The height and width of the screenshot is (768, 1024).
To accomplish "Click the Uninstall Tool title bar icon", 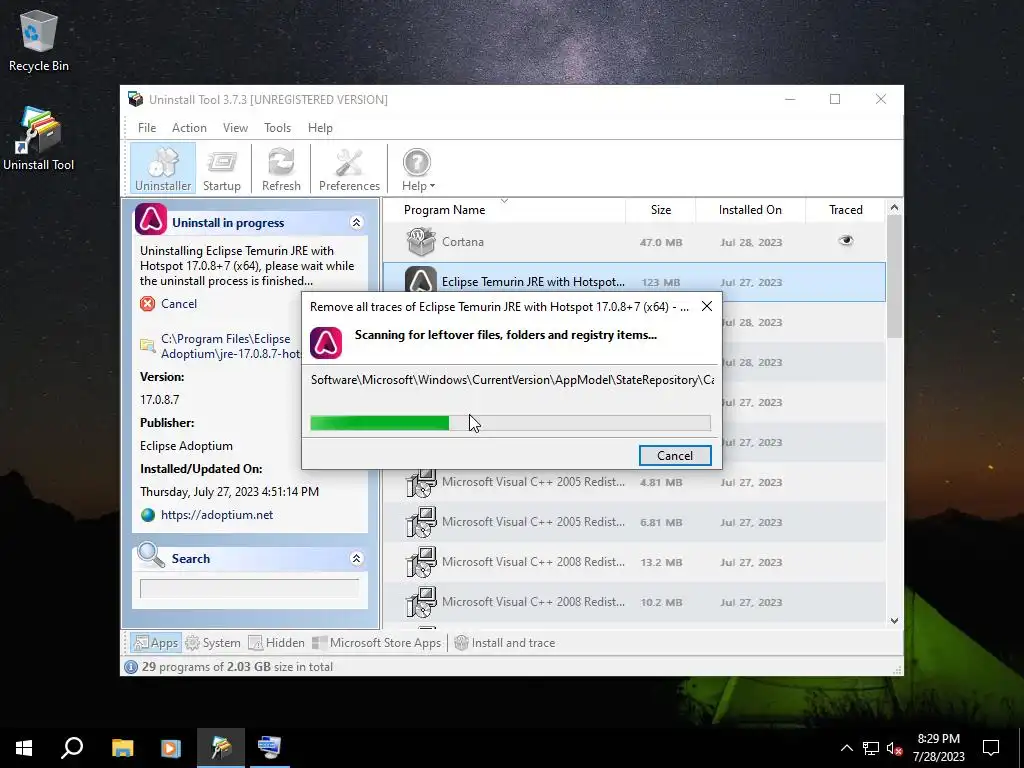I will pyautogui.click(x=135, y=99).
